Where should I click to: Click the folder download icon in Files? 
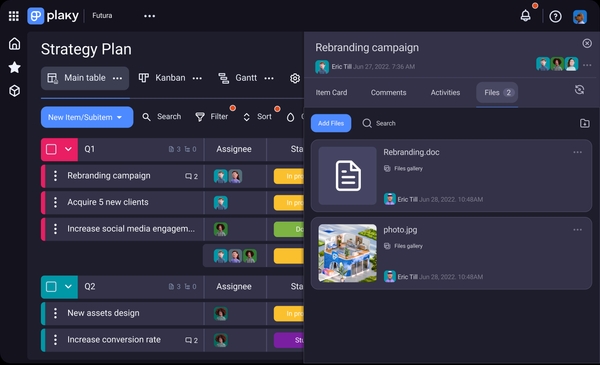coord(584,123)
